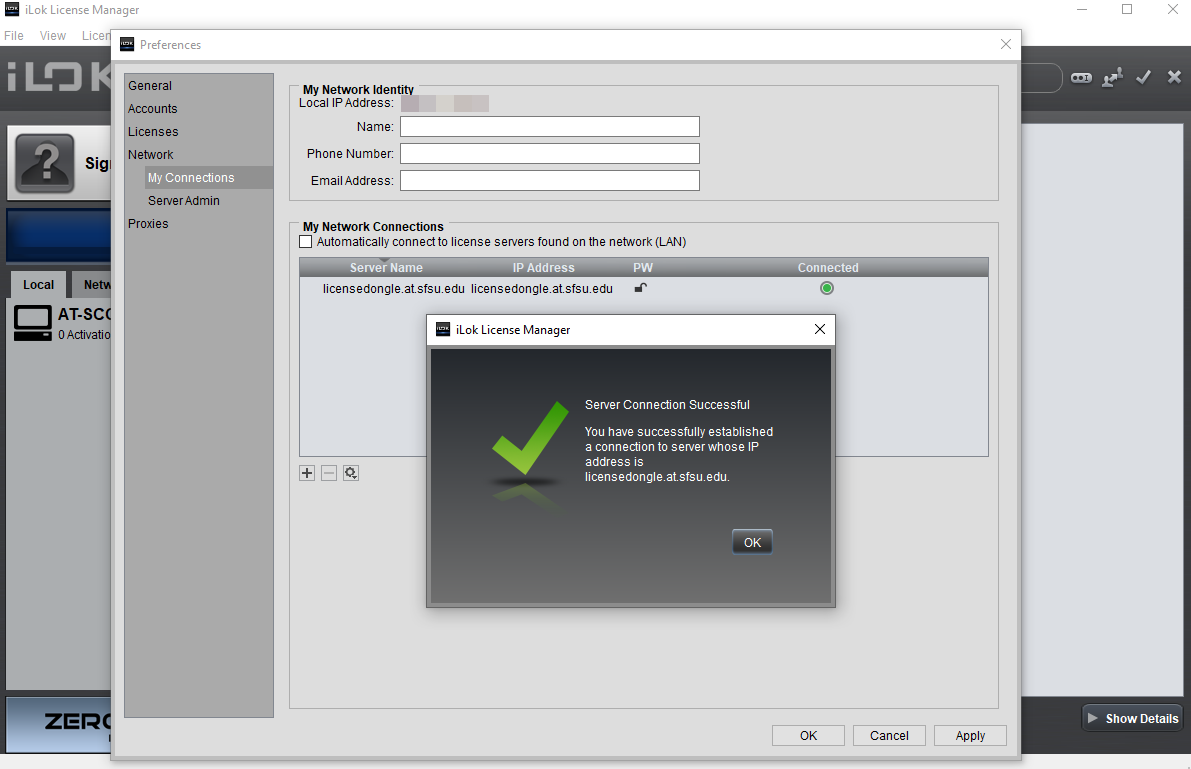Click the Email Address input field
Image resolution: width=1191 pixels, height=769 pixels.
550,180
